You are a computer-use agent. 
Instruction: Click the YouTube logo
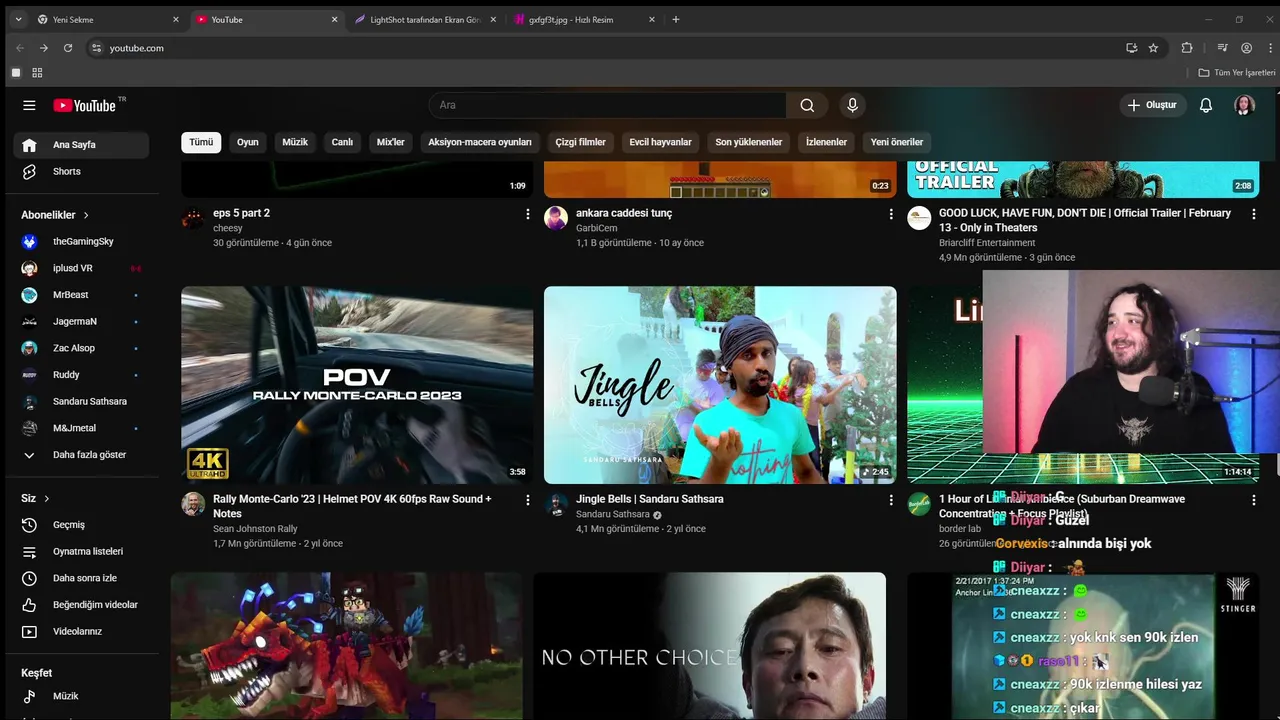pos(85,105)
